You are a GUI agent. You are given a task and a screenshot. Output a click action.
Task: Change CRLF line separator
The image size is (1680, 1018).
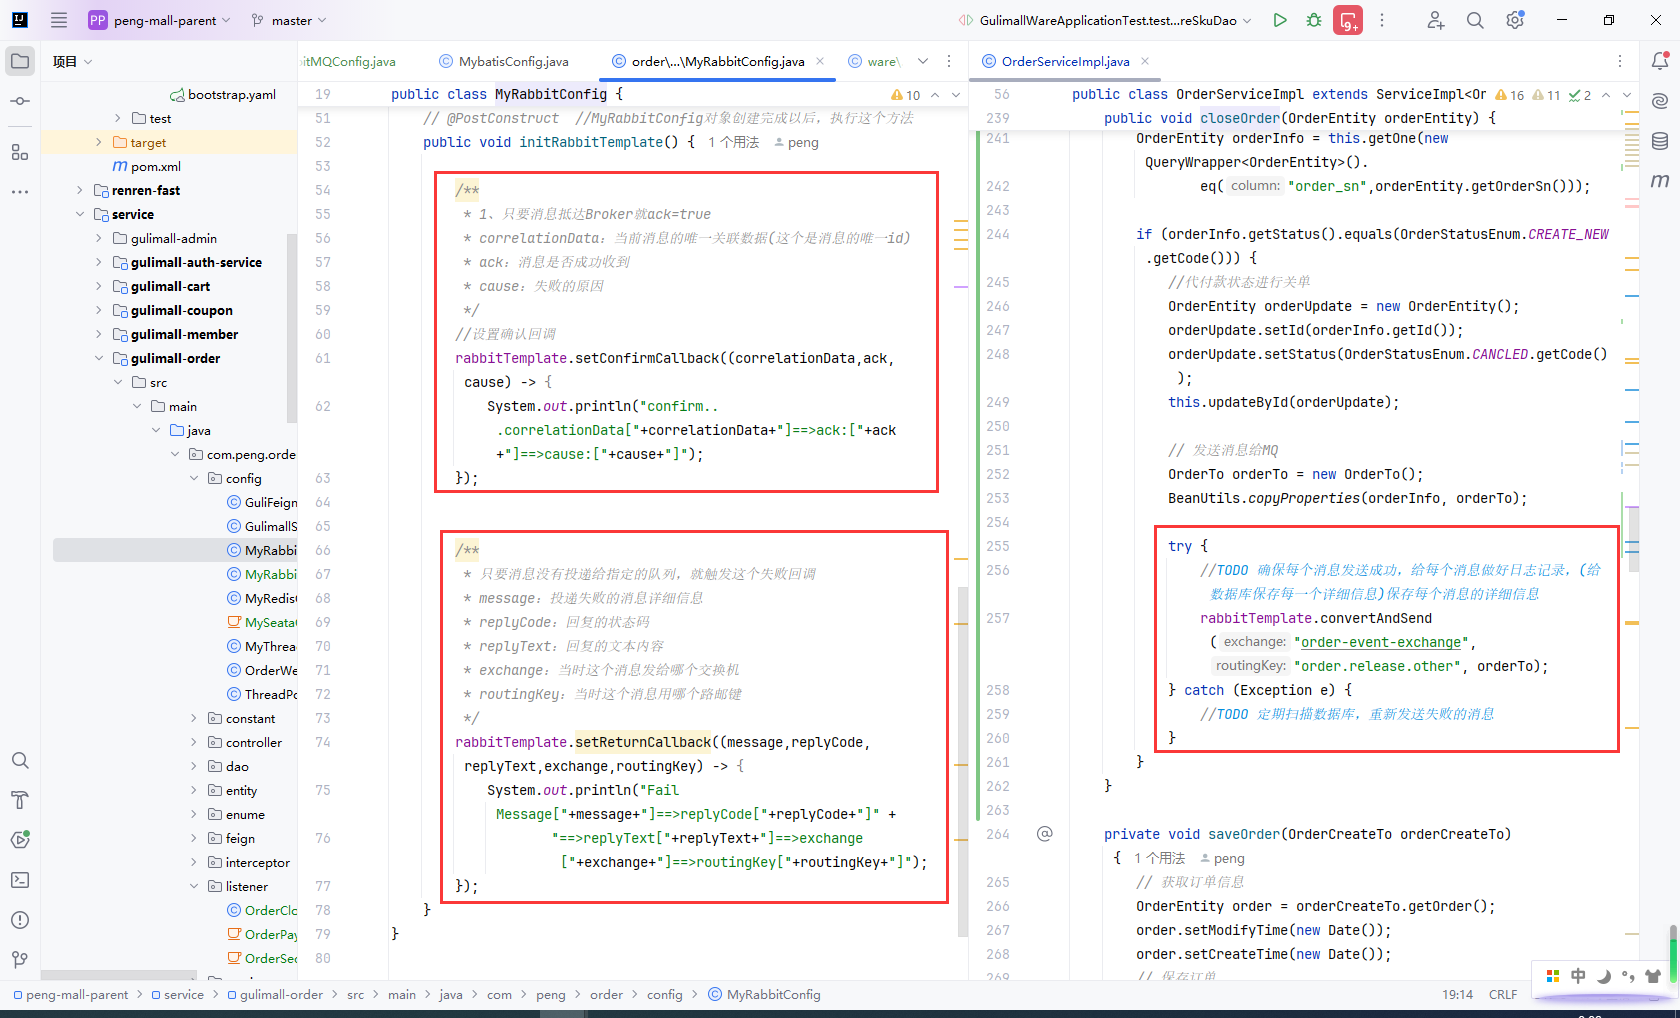(x=1503, y=994)
